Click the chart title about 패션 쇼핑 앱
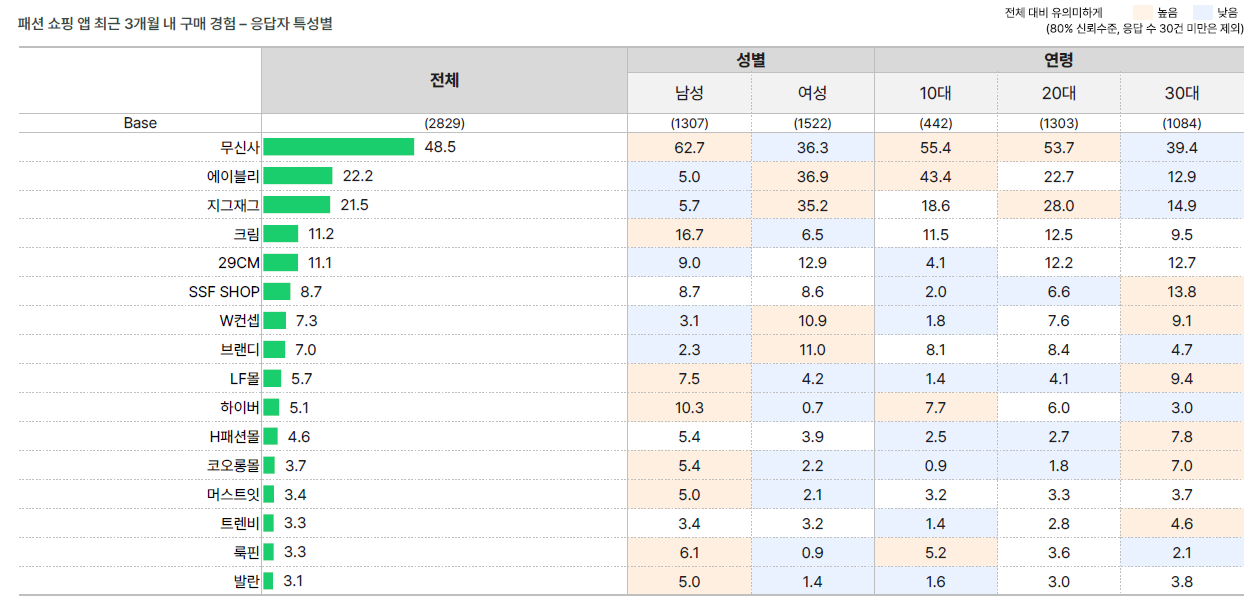 pyautogui.click(x=175, y=22)
